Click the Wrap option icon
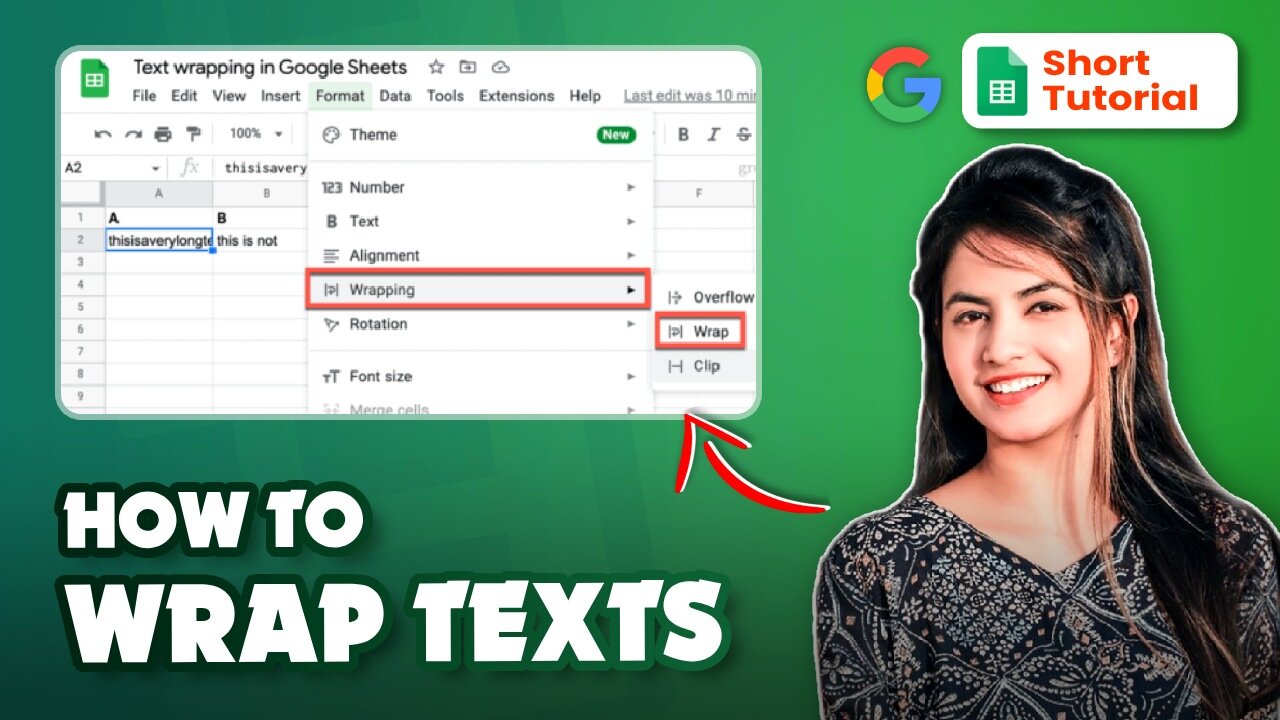1280x720 pixels. tap(675, 331)
